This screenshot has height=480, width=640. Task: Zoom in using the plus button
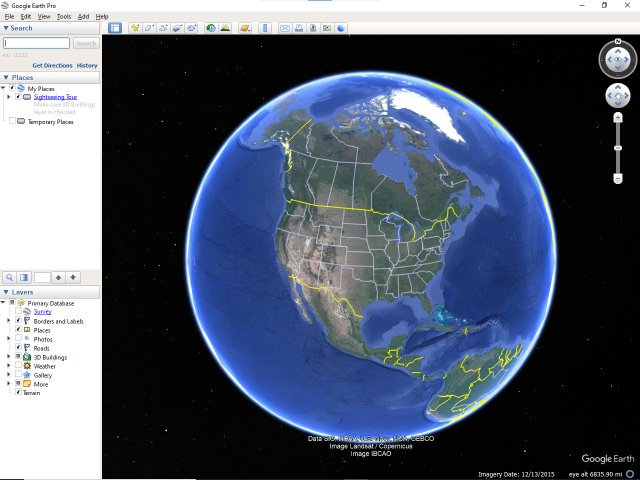point(618,118)
